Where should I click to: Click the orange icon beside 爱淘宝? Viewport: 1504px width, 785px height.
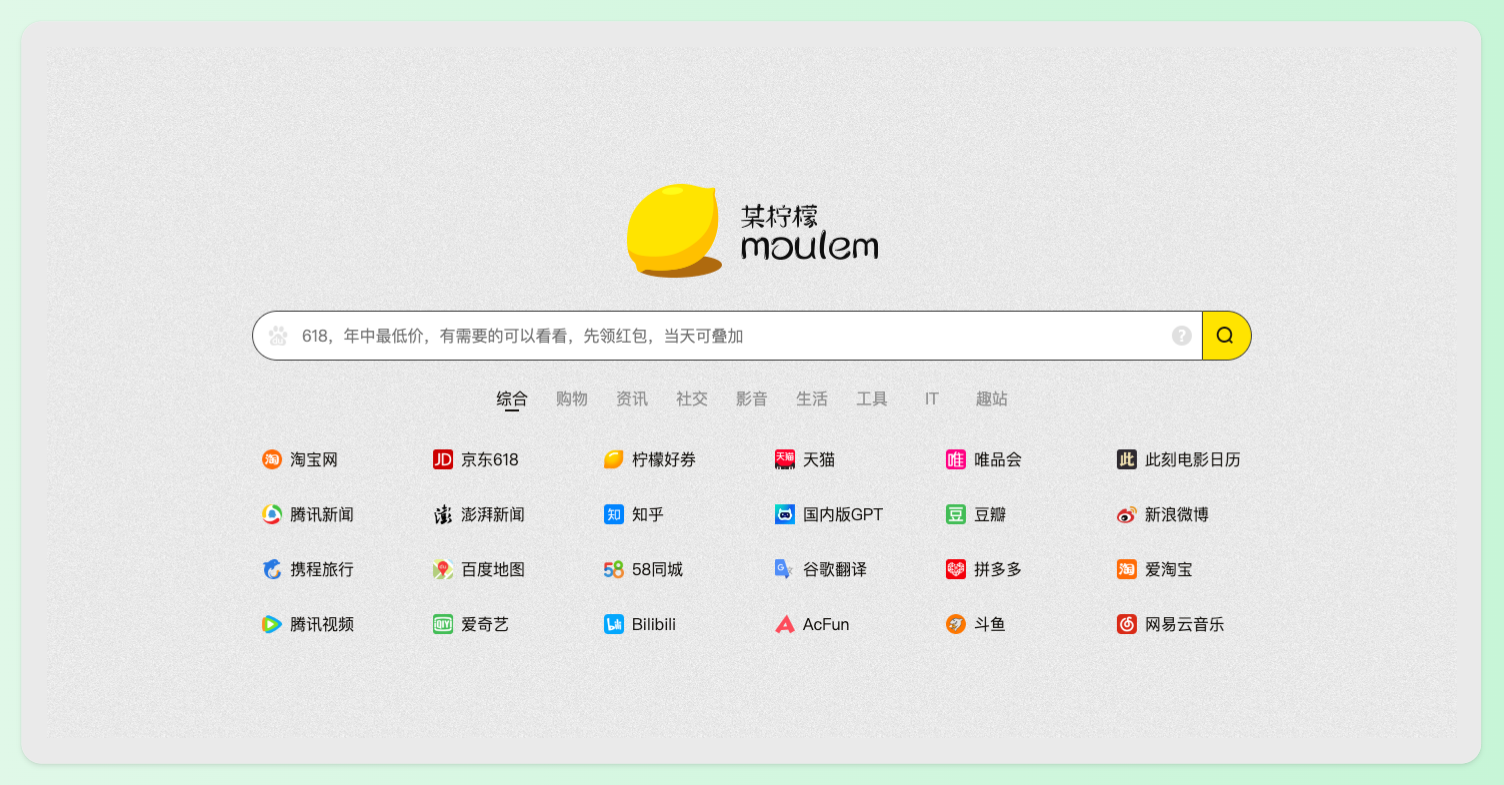pos(1127,570)
